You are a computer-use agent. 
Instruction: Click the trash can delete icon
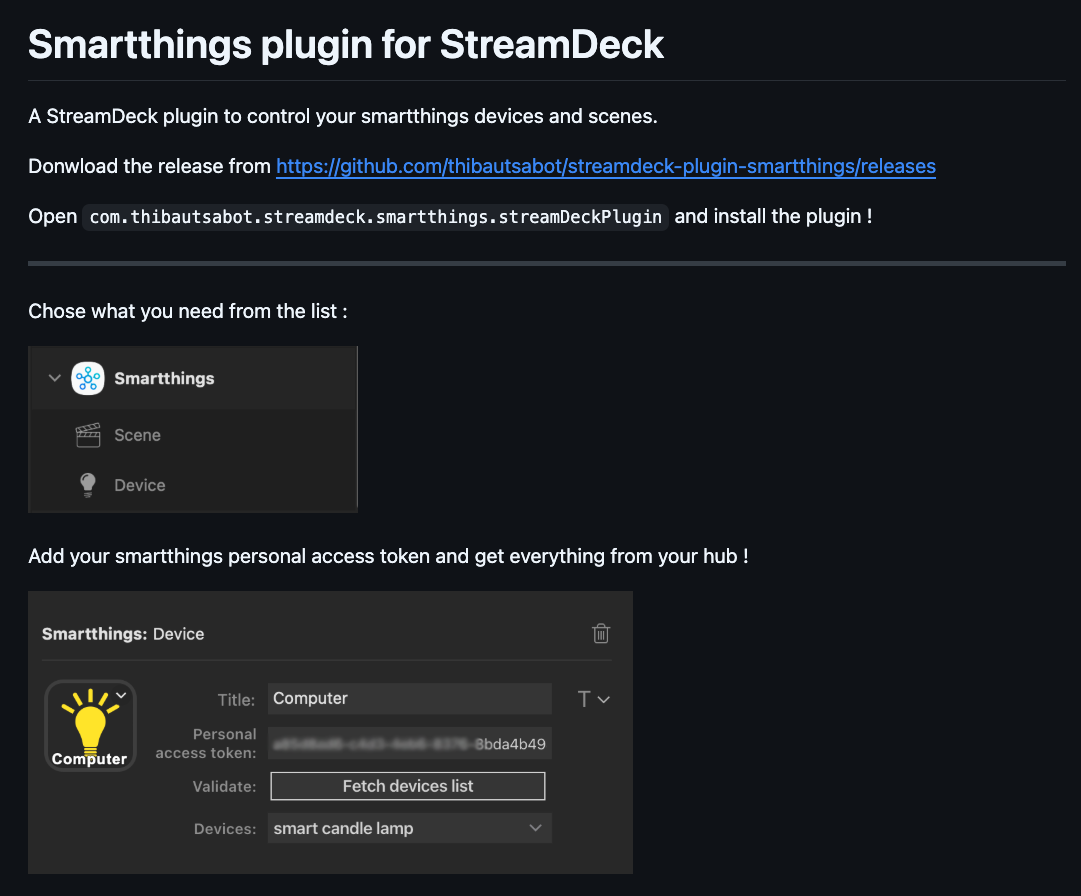click(601, 633)
